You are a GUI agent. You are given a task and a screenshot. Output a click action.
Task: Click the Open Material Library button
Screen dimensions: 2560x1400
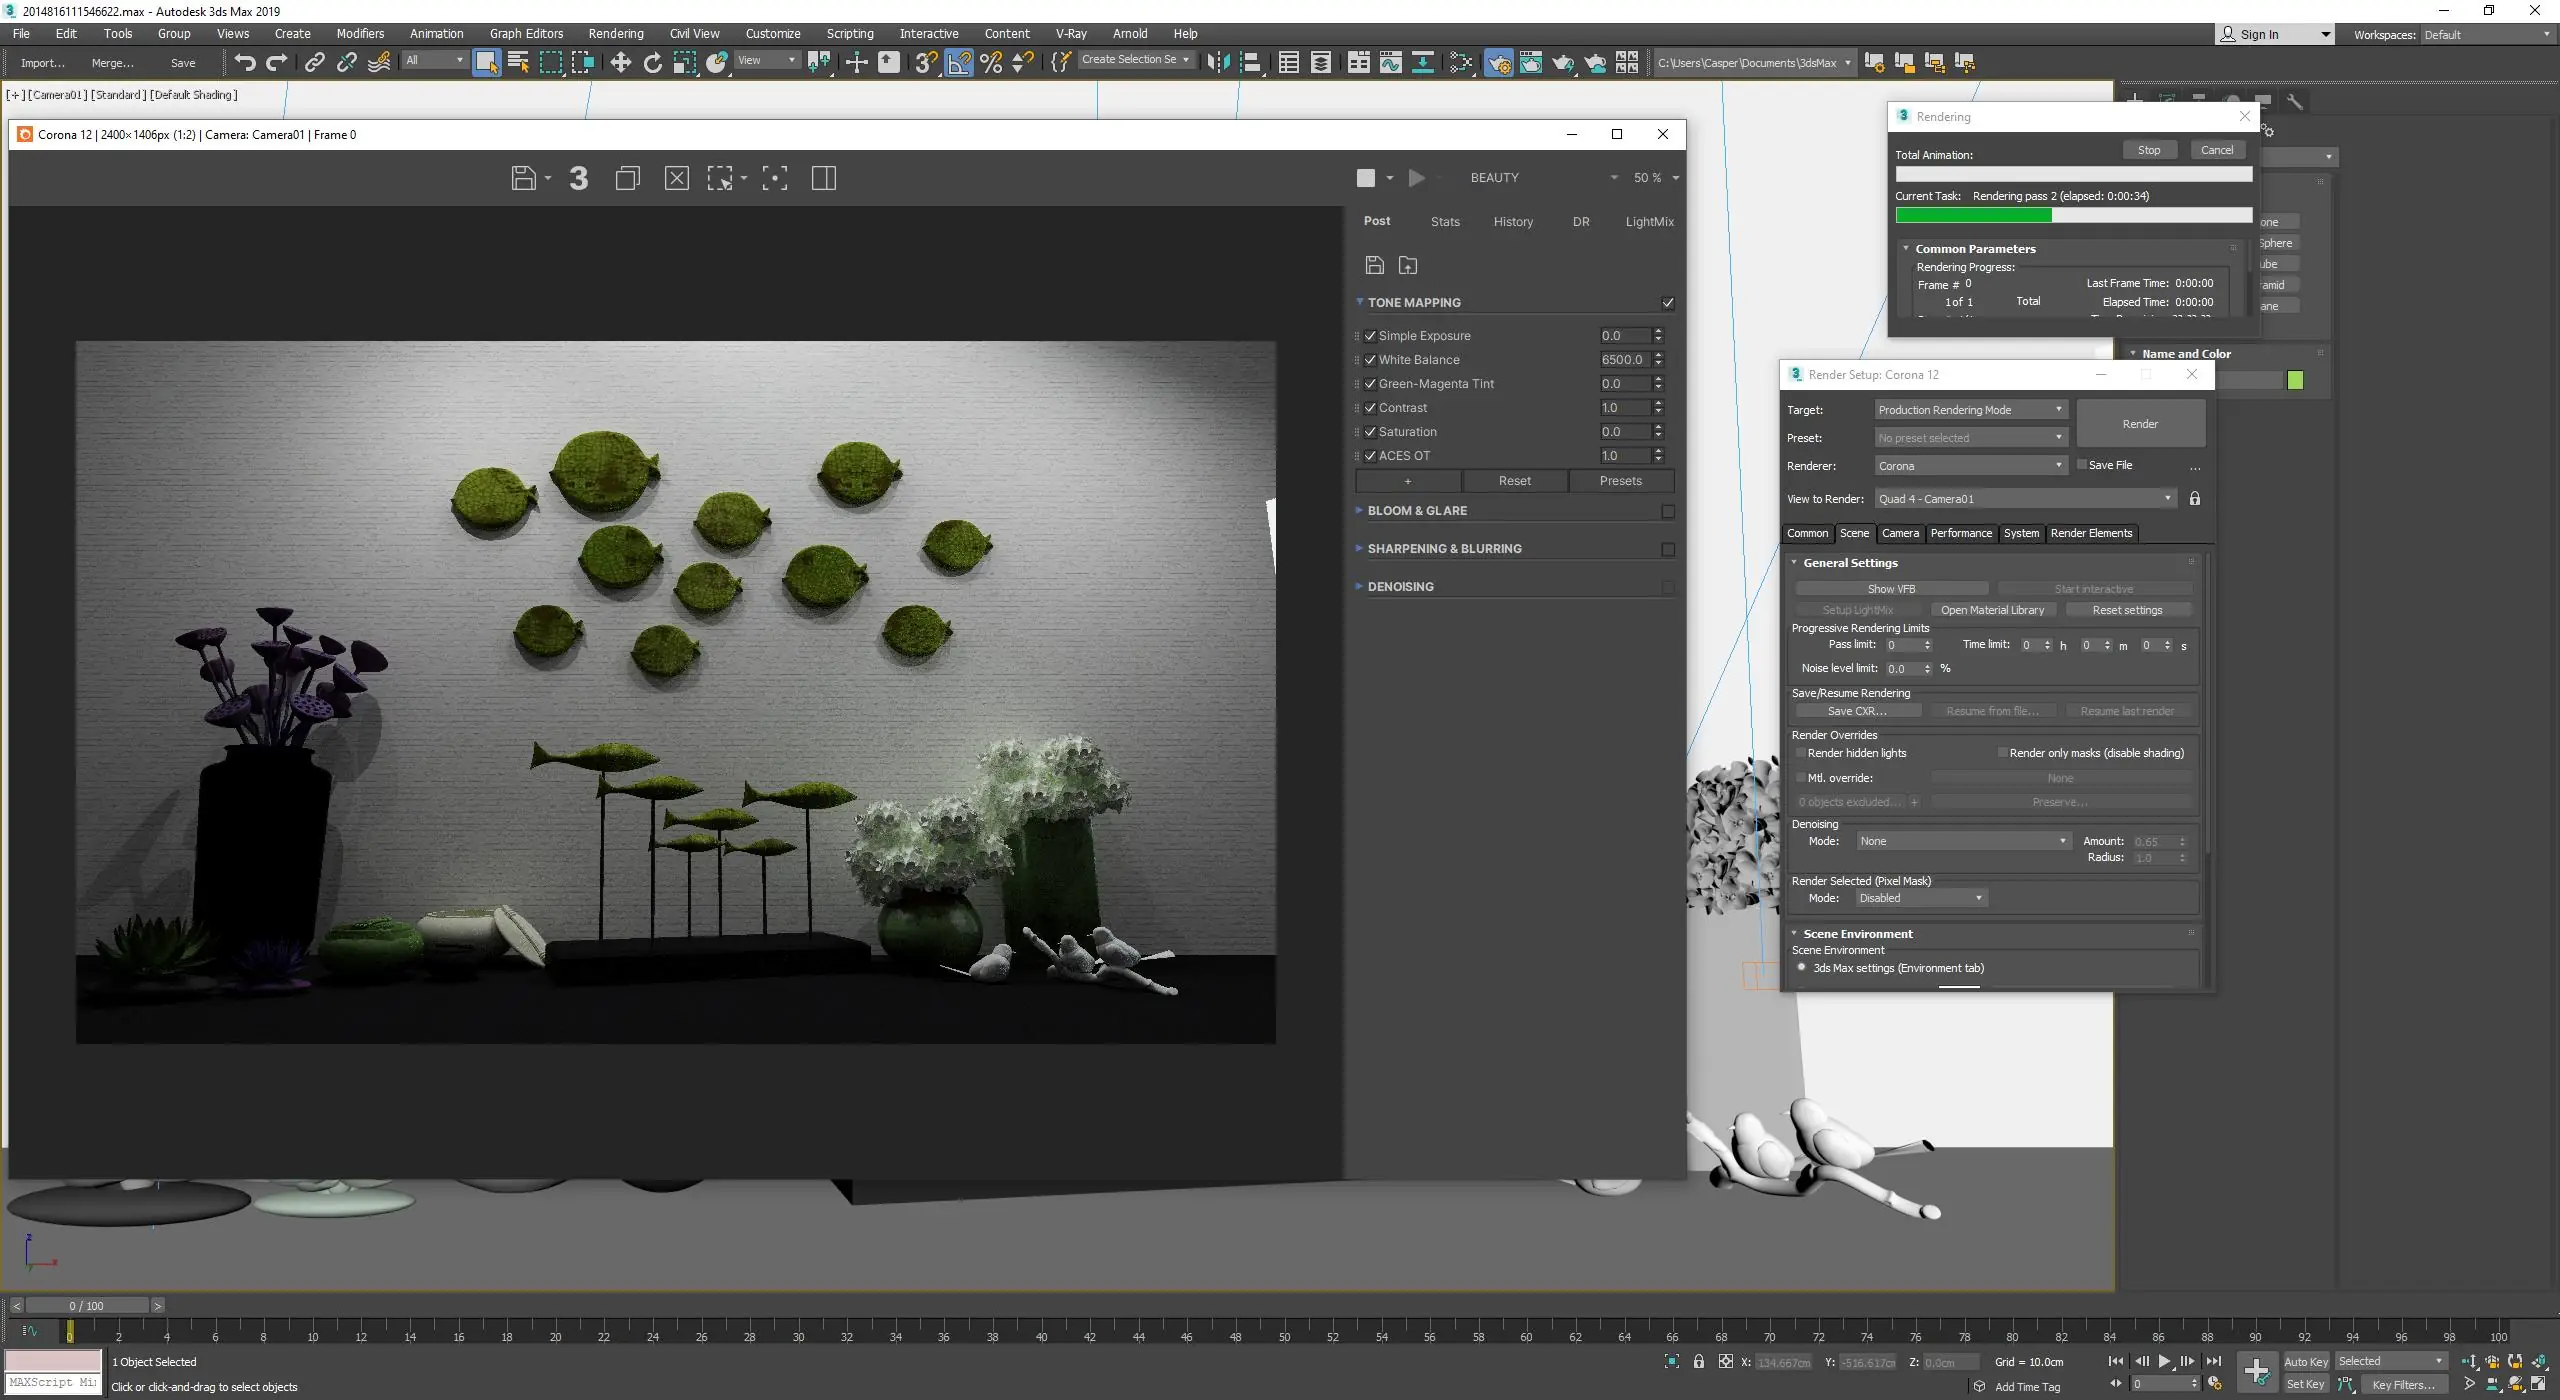click(x=1991, y=609)
